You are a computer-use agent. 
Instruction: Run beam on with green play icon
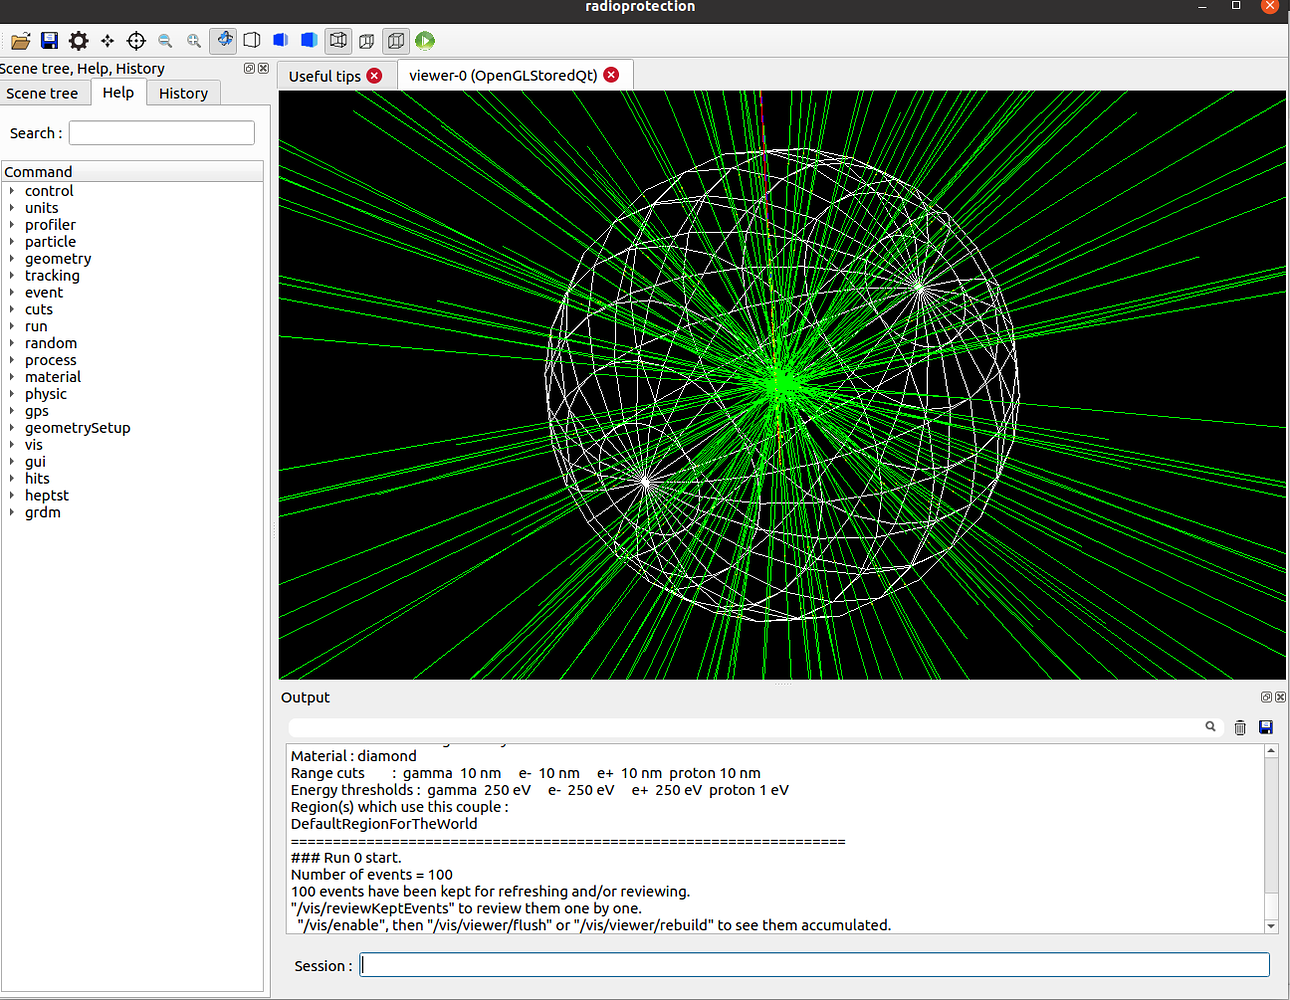pos(424,40)
